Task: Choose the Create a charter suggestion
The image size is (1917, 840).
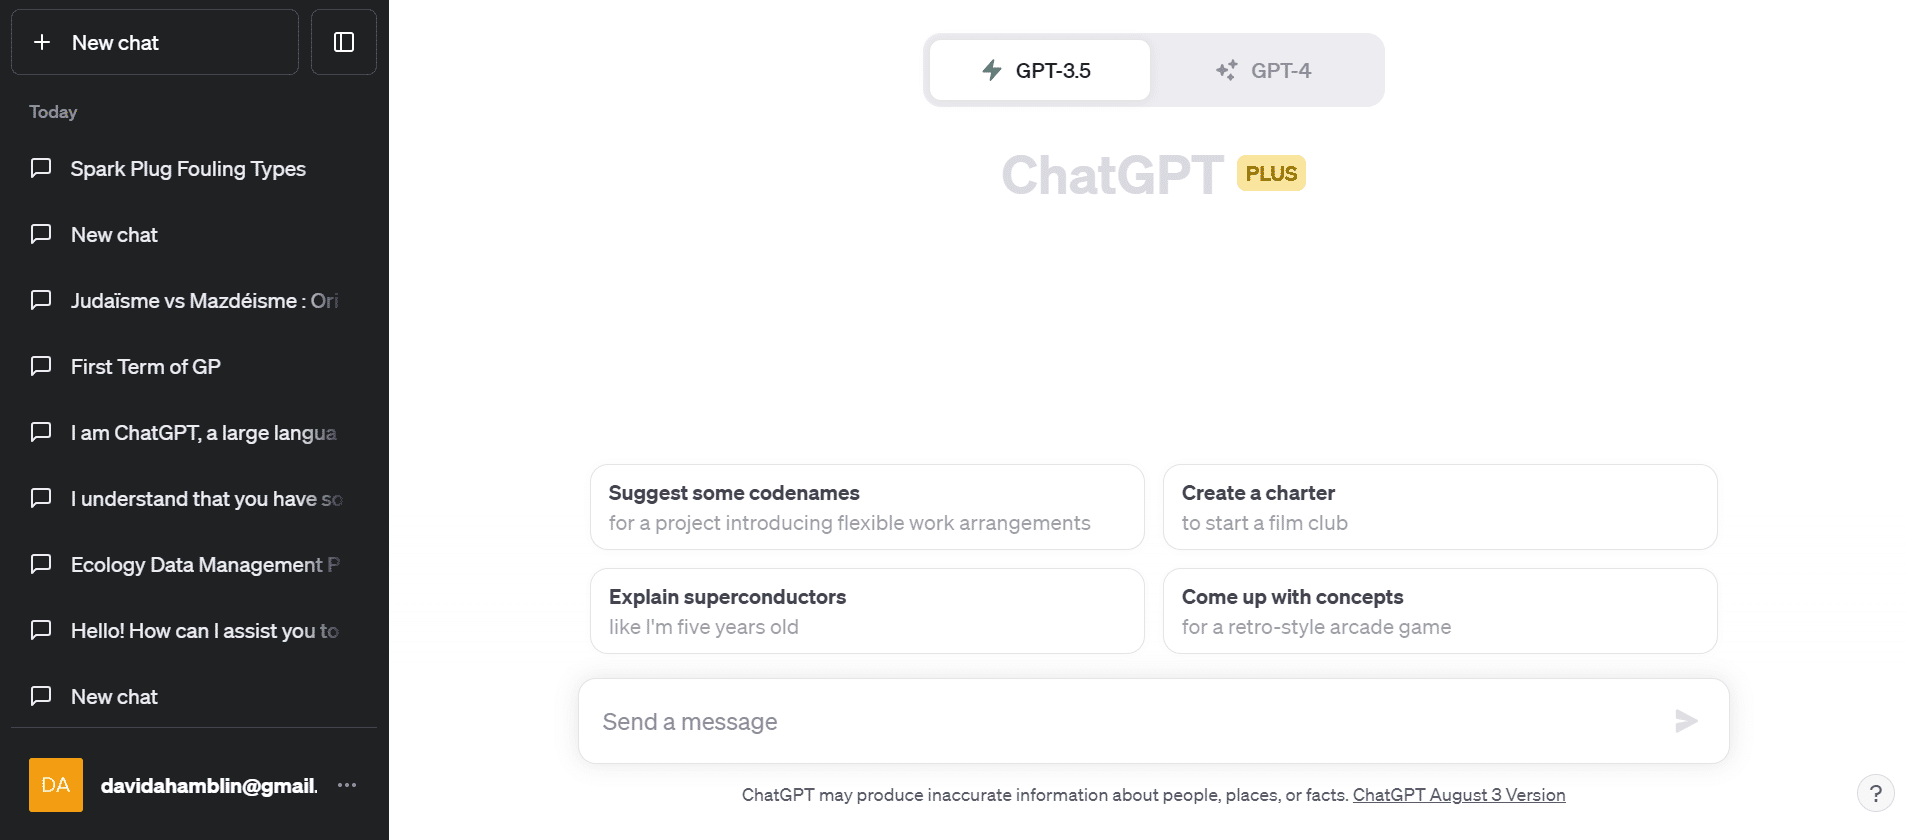Action: 1439,507
